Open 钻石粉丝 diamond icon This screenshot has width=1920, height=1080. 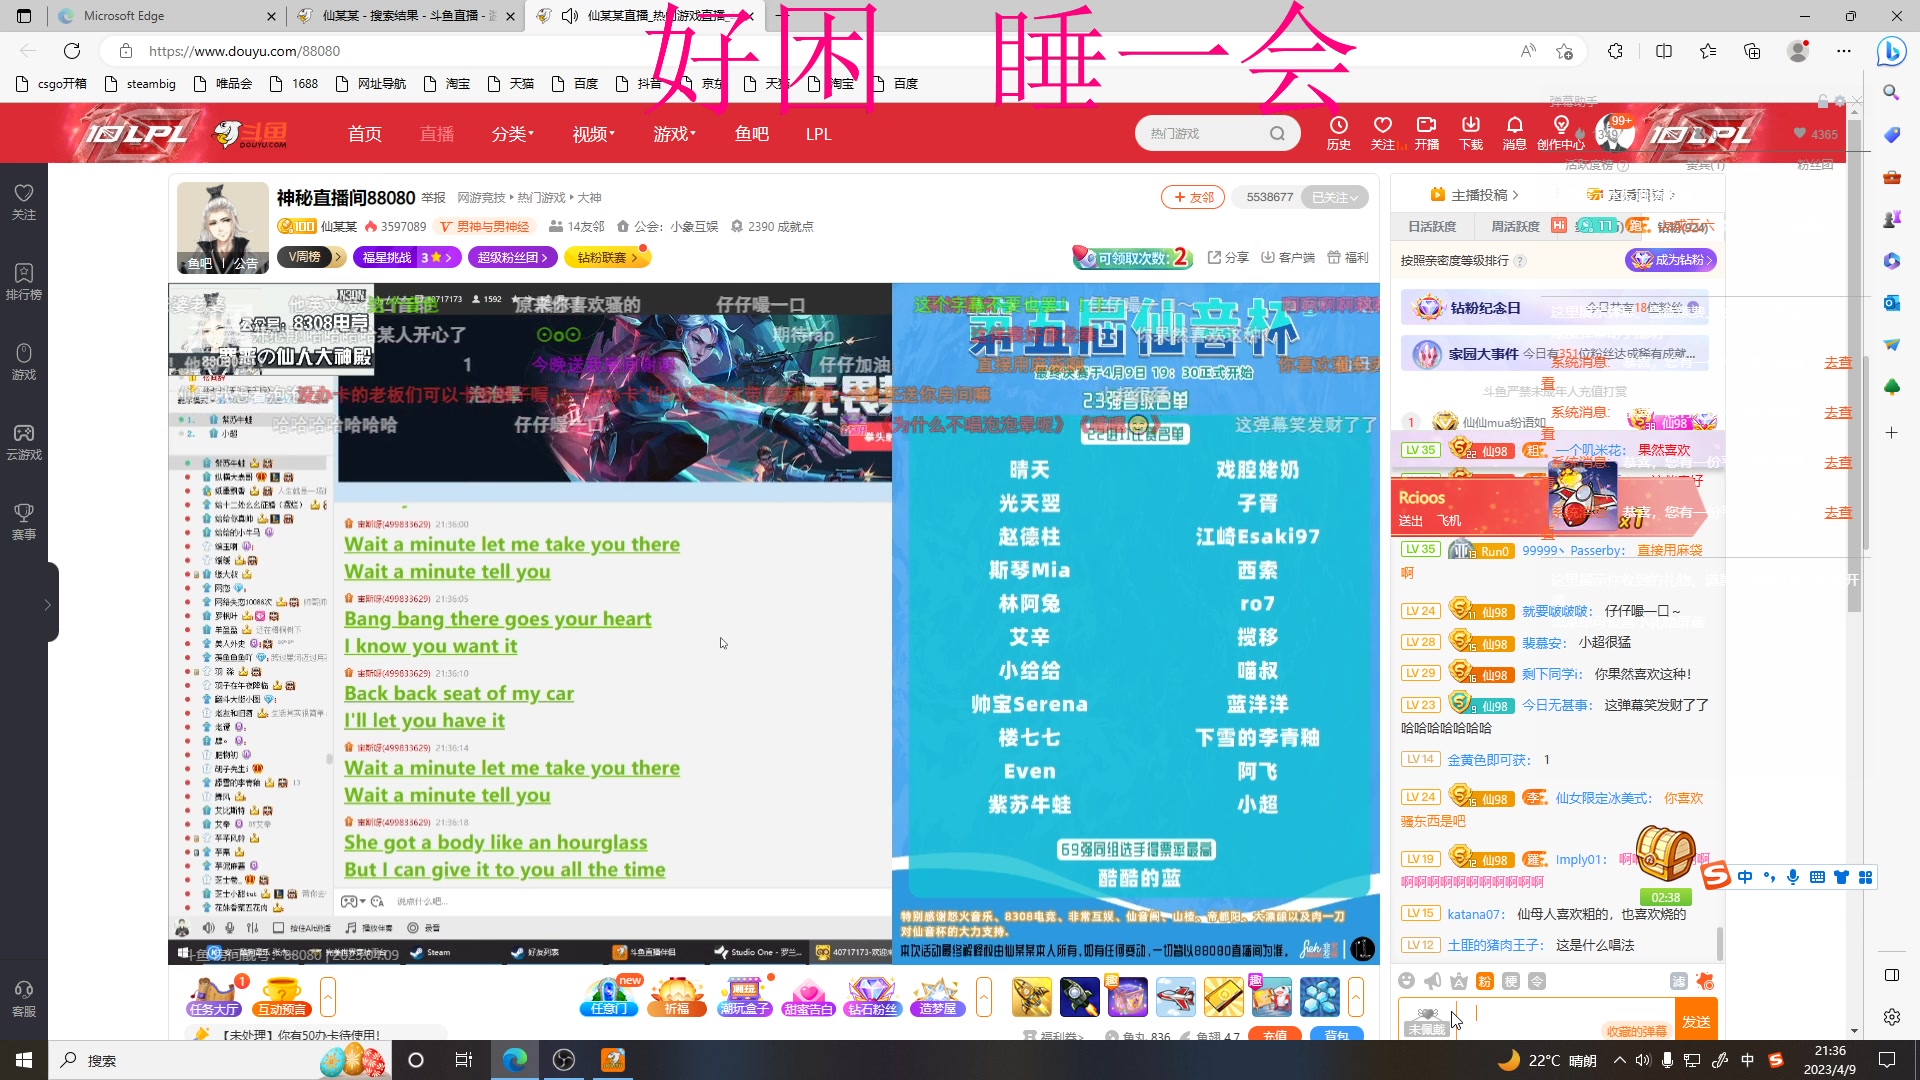[873, 997]
